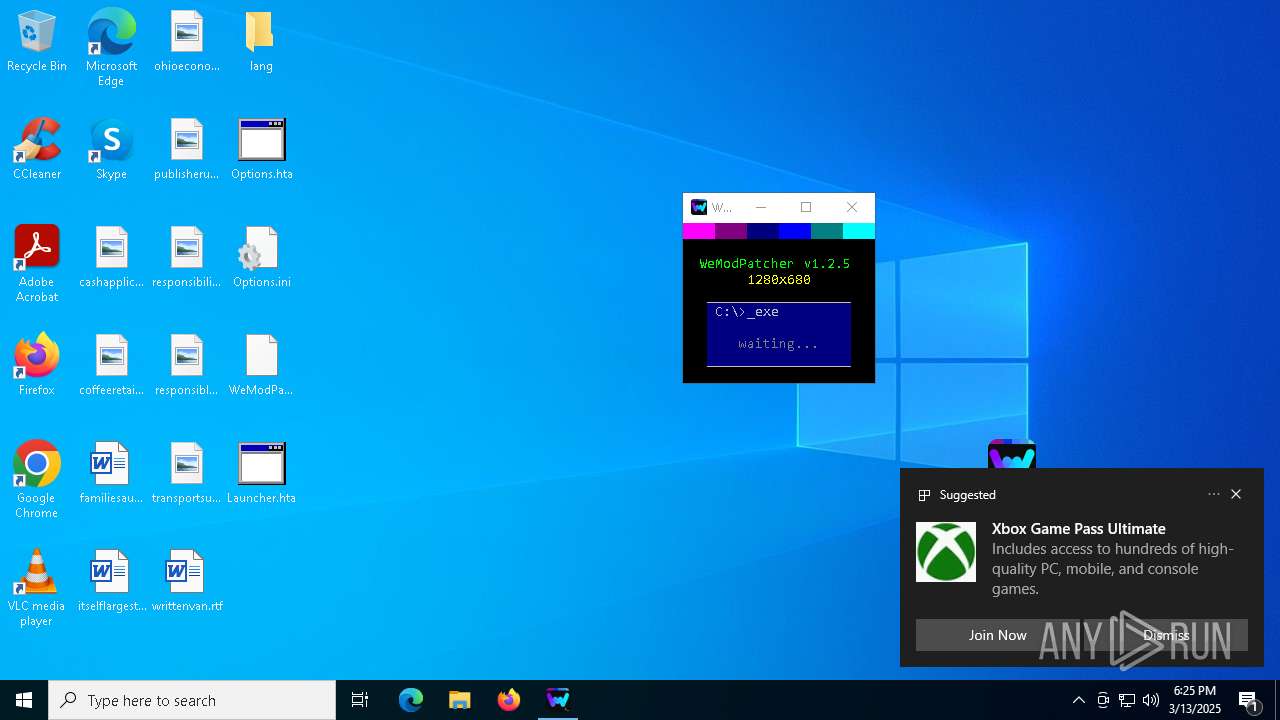Open the Action Center notifications icon

[x=1248, y=700]
